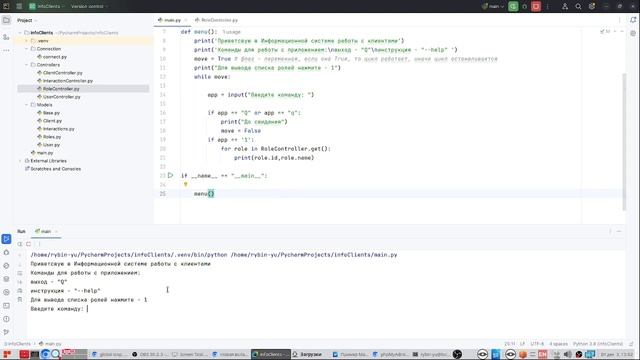Open the Database tool window icon

(x=633, y=33)
